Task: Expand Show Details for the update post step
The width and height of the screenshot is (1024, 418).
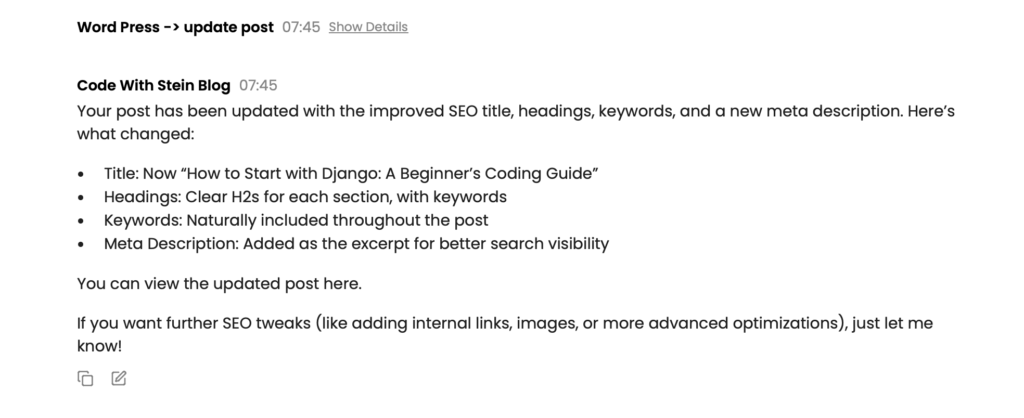Action: 368,27
